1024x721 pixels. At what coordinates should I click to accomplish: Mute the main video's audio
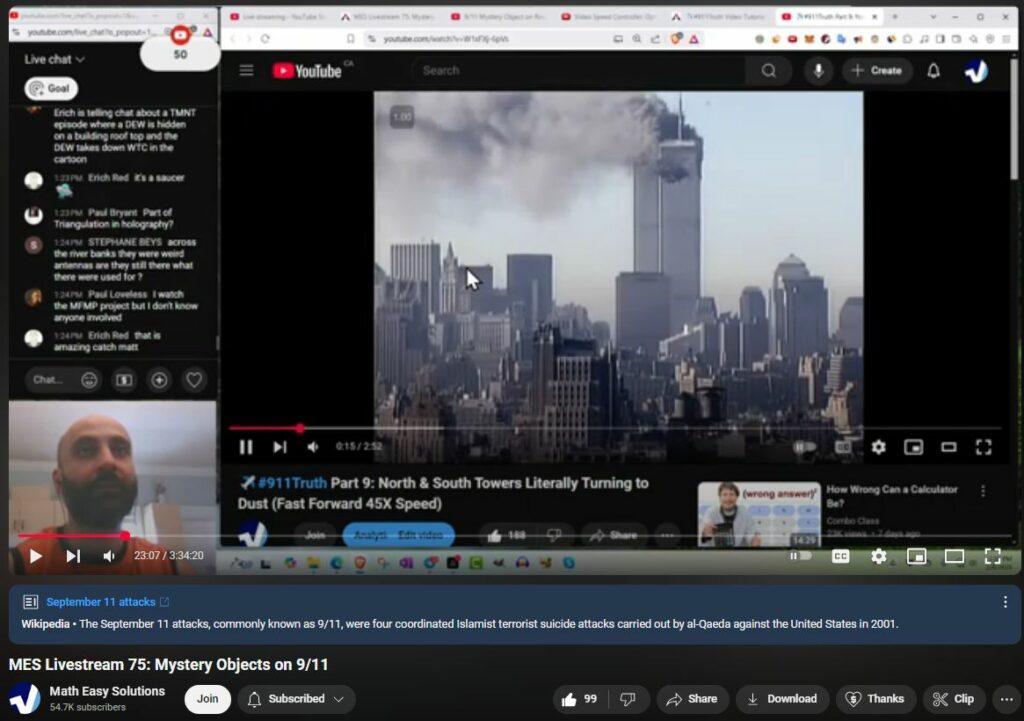pyautogui.click(x=109, y=556)
